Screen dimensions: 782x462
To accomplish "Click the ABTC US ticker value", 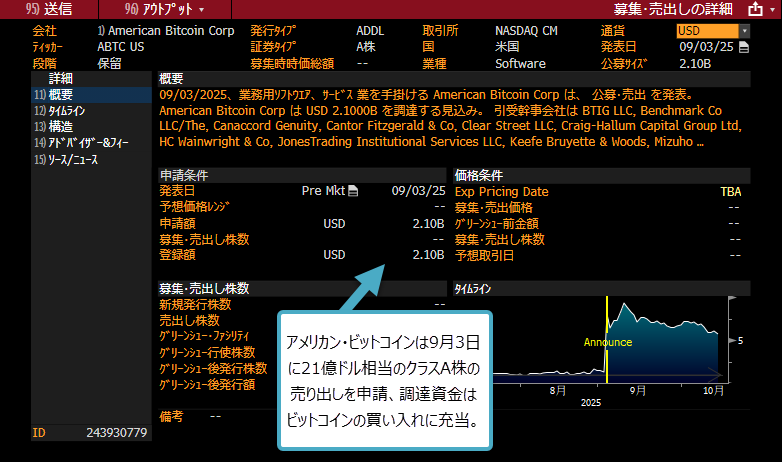I will pyautogui.click(x=120, y=47).
